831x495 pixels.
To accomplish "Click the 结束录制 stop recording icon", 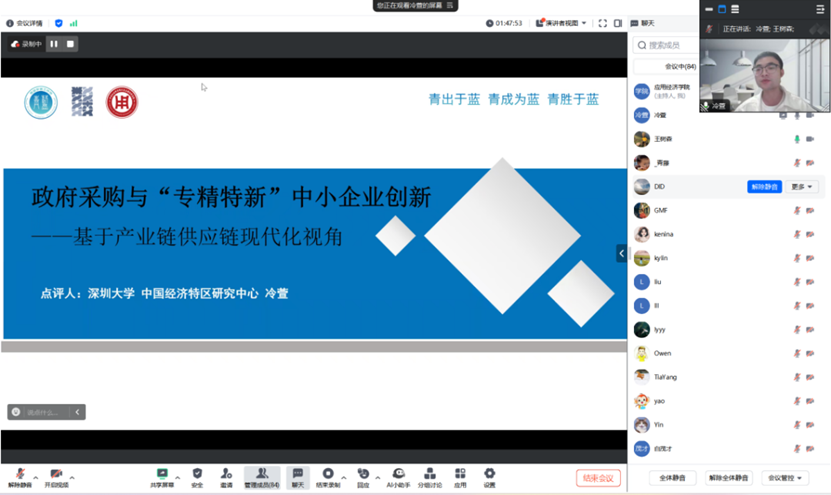I will click(328, 477).
